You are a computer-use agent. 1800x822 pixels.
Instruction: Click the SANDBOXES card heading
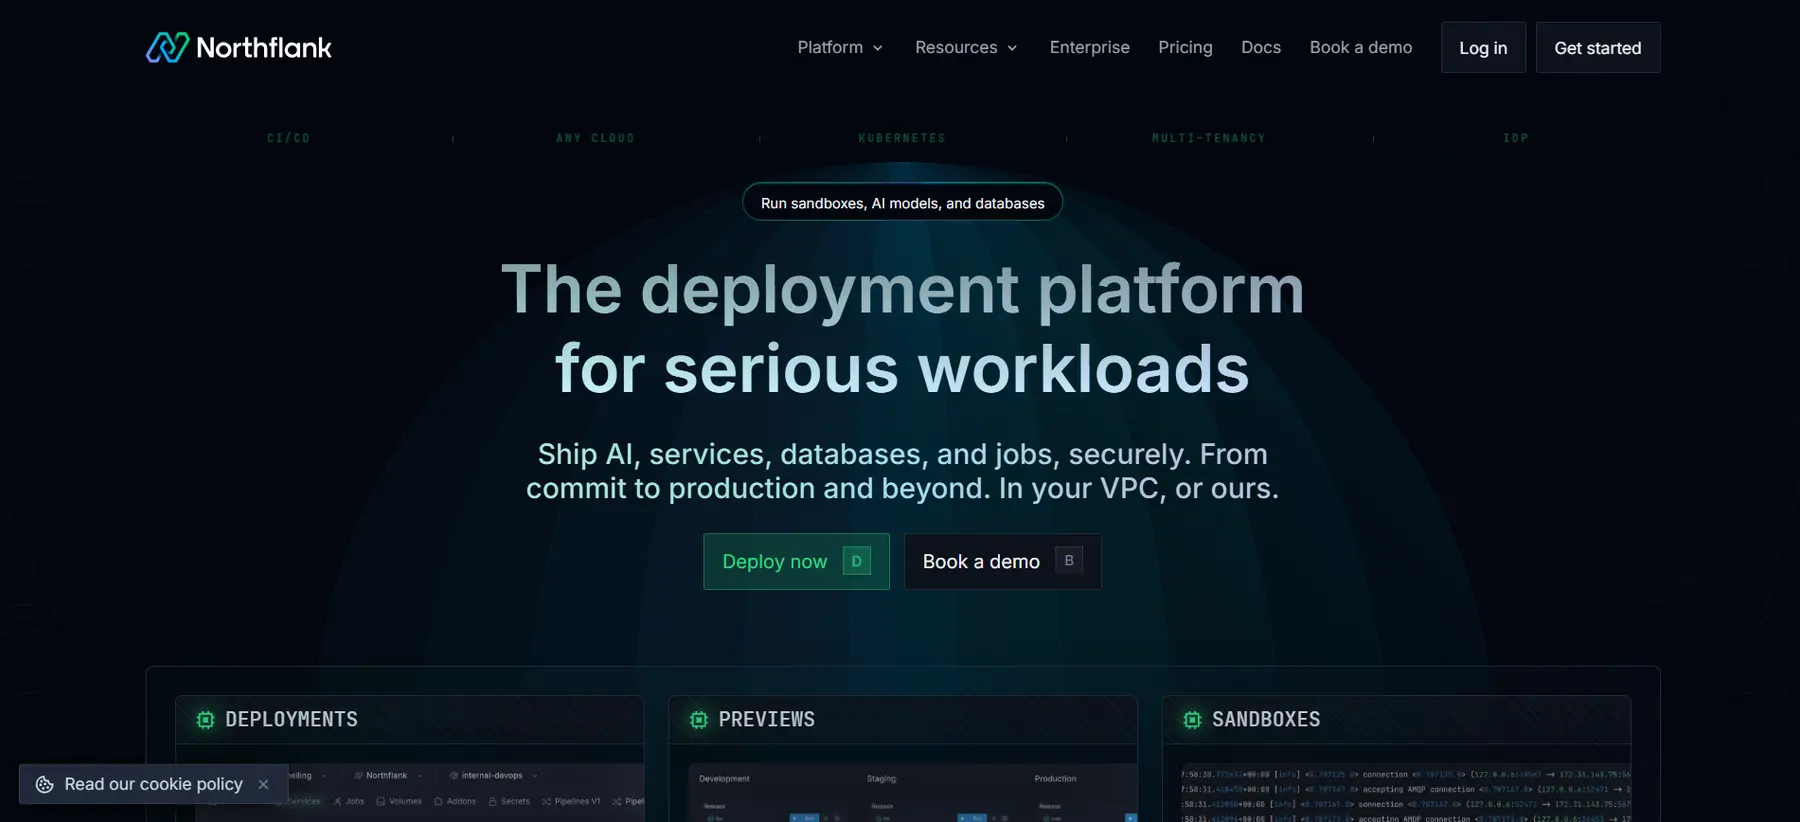tap(1266, 720)
